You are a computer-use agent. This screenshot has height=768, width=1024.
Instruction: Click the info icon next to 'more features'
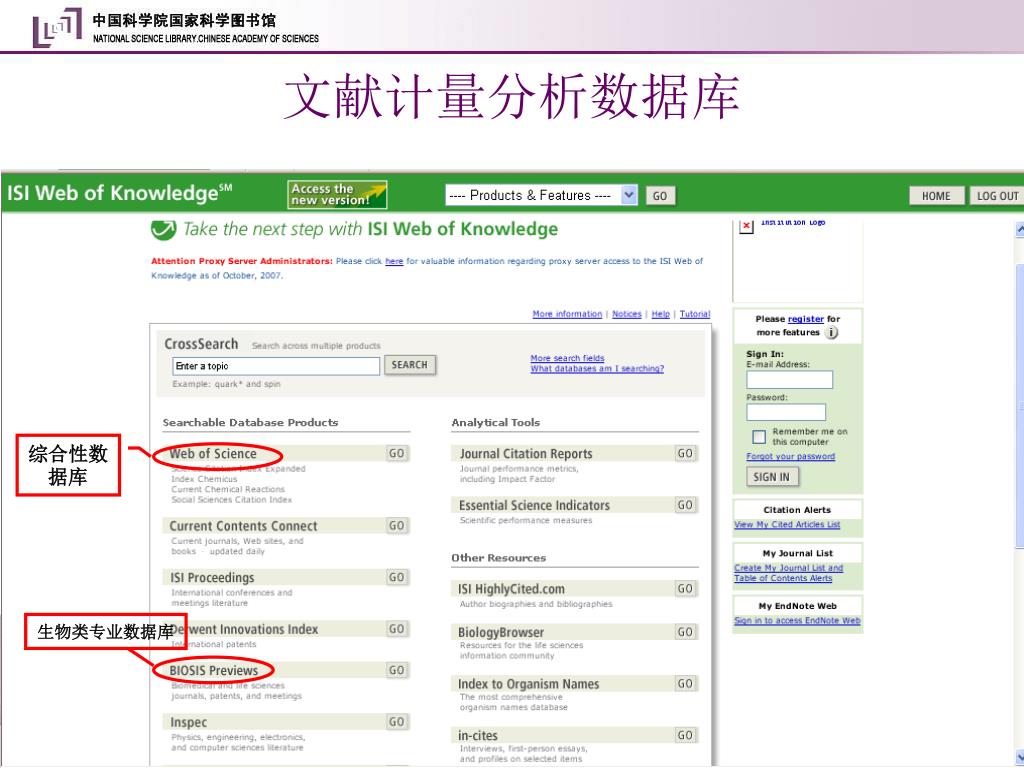tap(831, 332)
